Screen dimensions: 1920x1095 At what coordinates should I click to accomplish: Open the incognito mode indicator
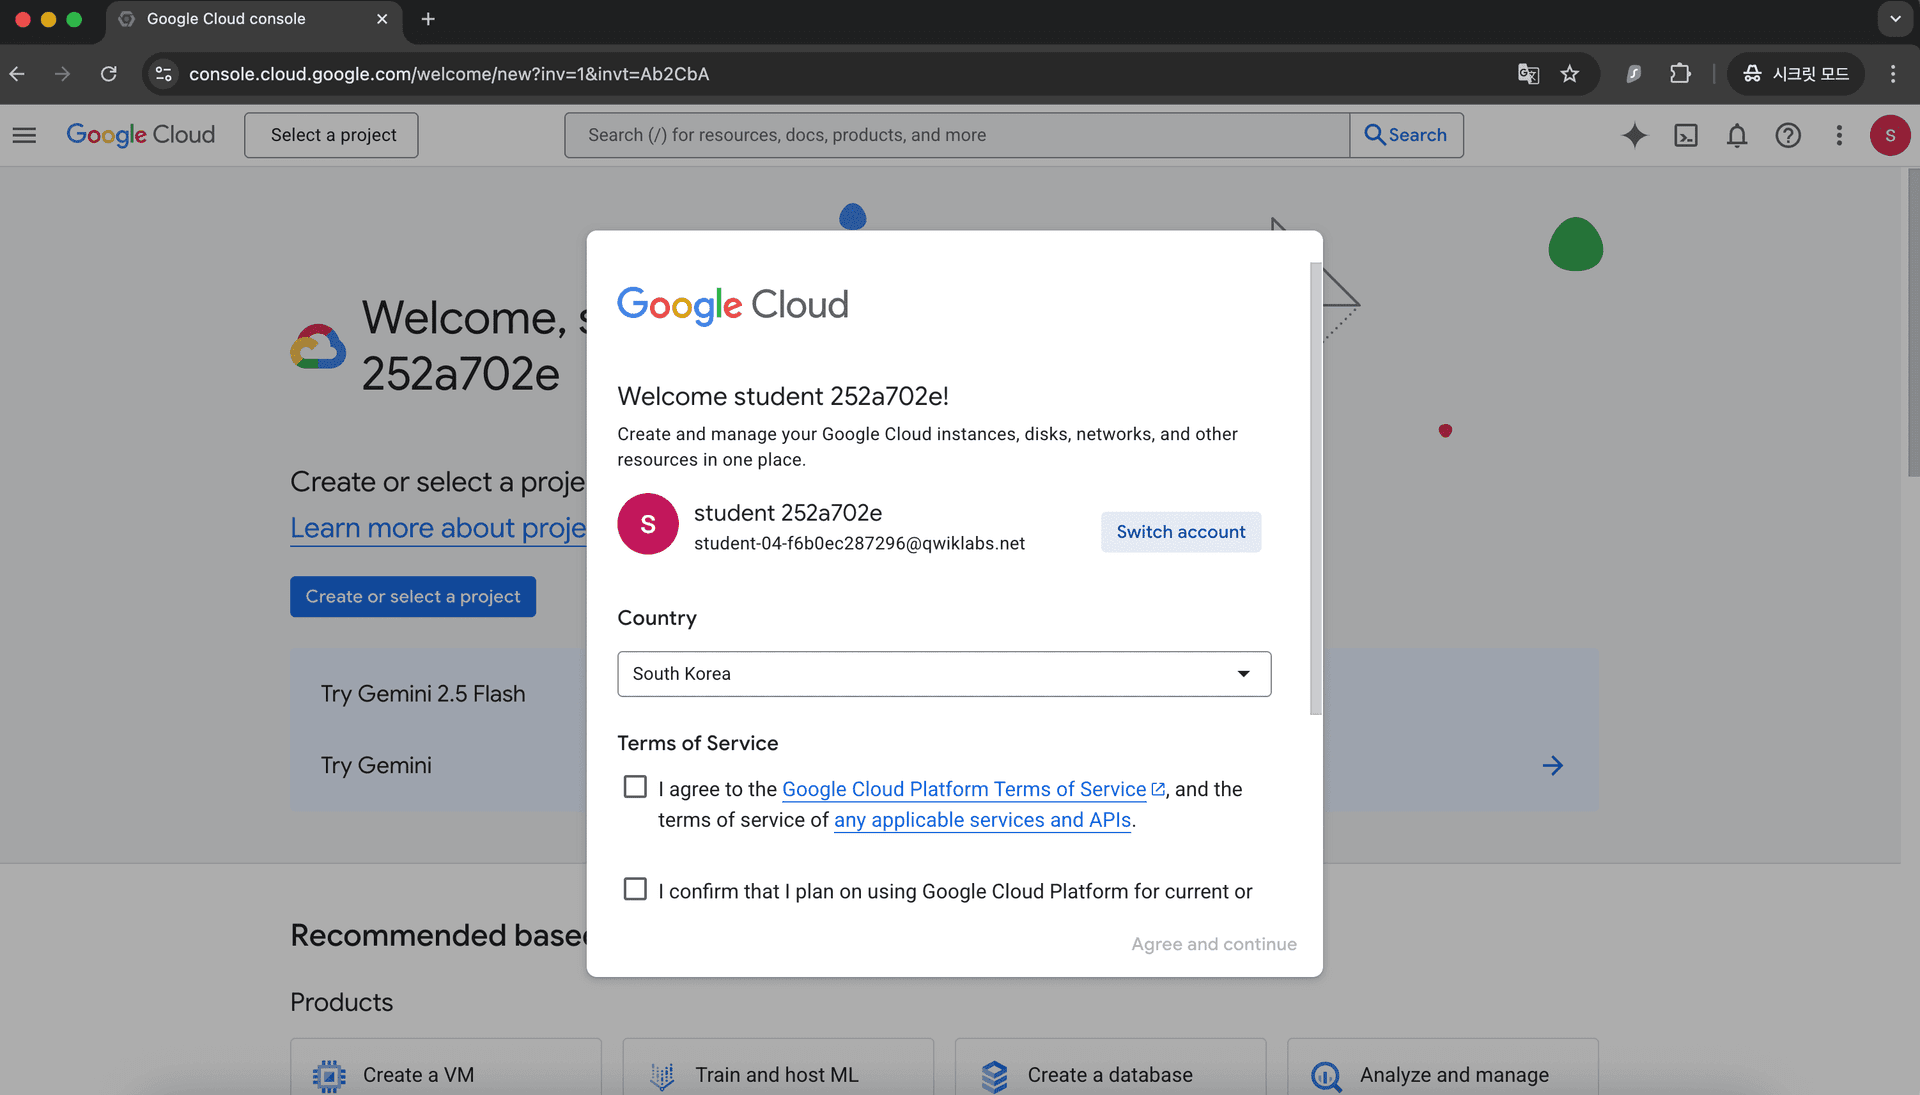1796,74
